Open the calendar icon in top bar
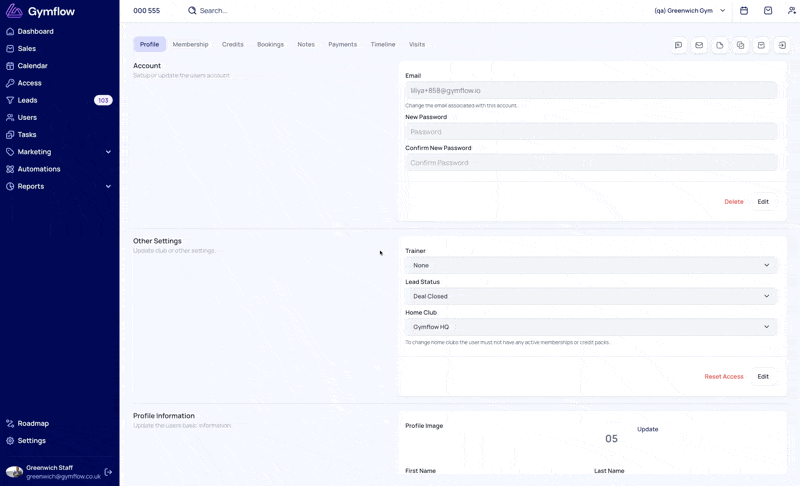800x486 pixels. [744, 11]
